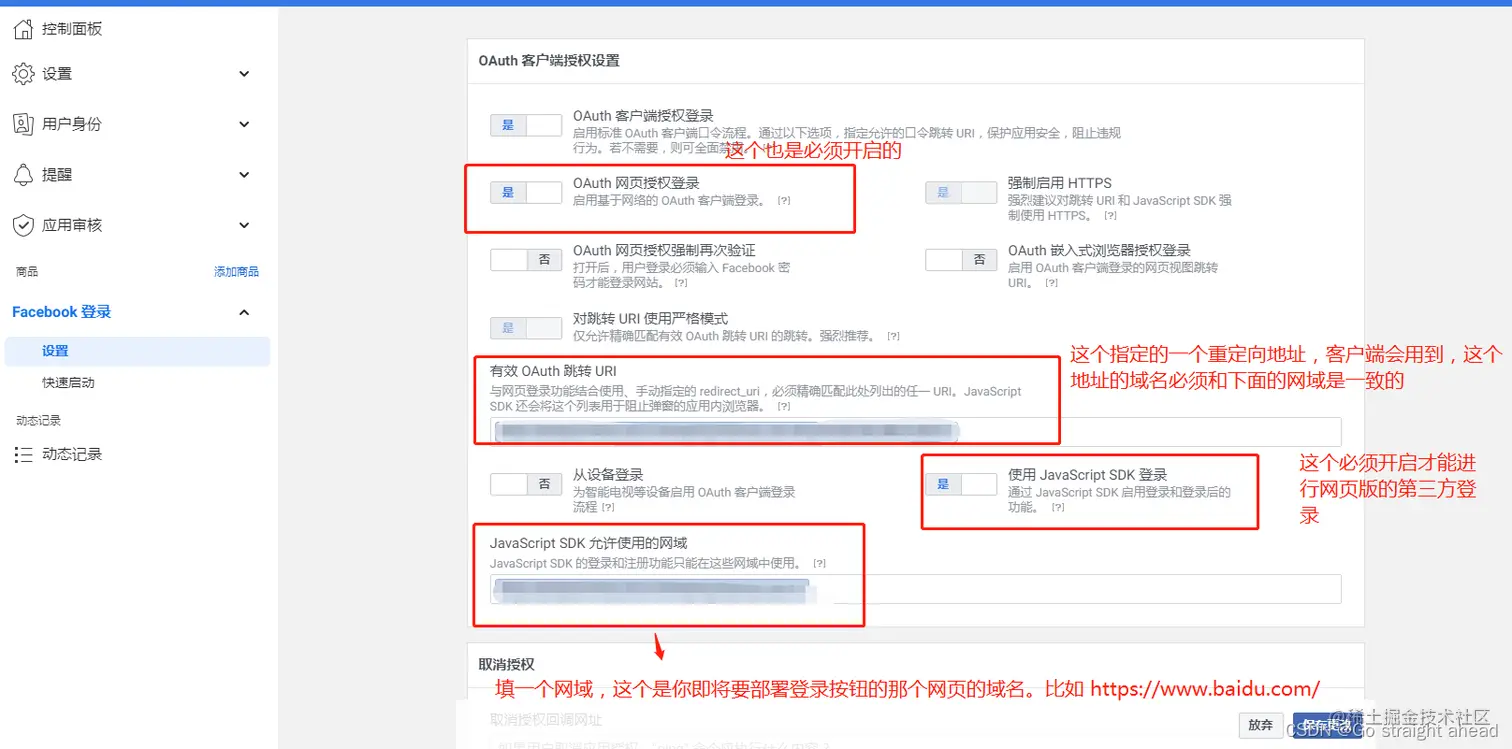Open help [?] for 使用 JavaScript SDK 登录

(x=1058, y=508)
